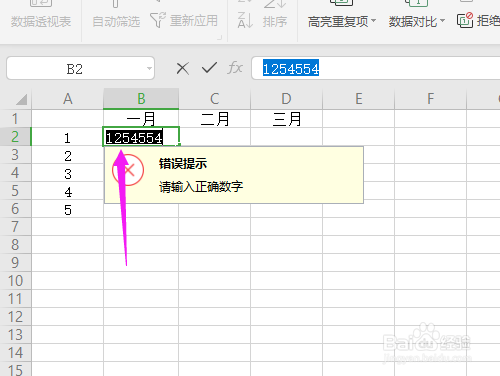The image size is (500, 376).
Task: Click the fx insert function icon
Action: click(x=235, y=68)
